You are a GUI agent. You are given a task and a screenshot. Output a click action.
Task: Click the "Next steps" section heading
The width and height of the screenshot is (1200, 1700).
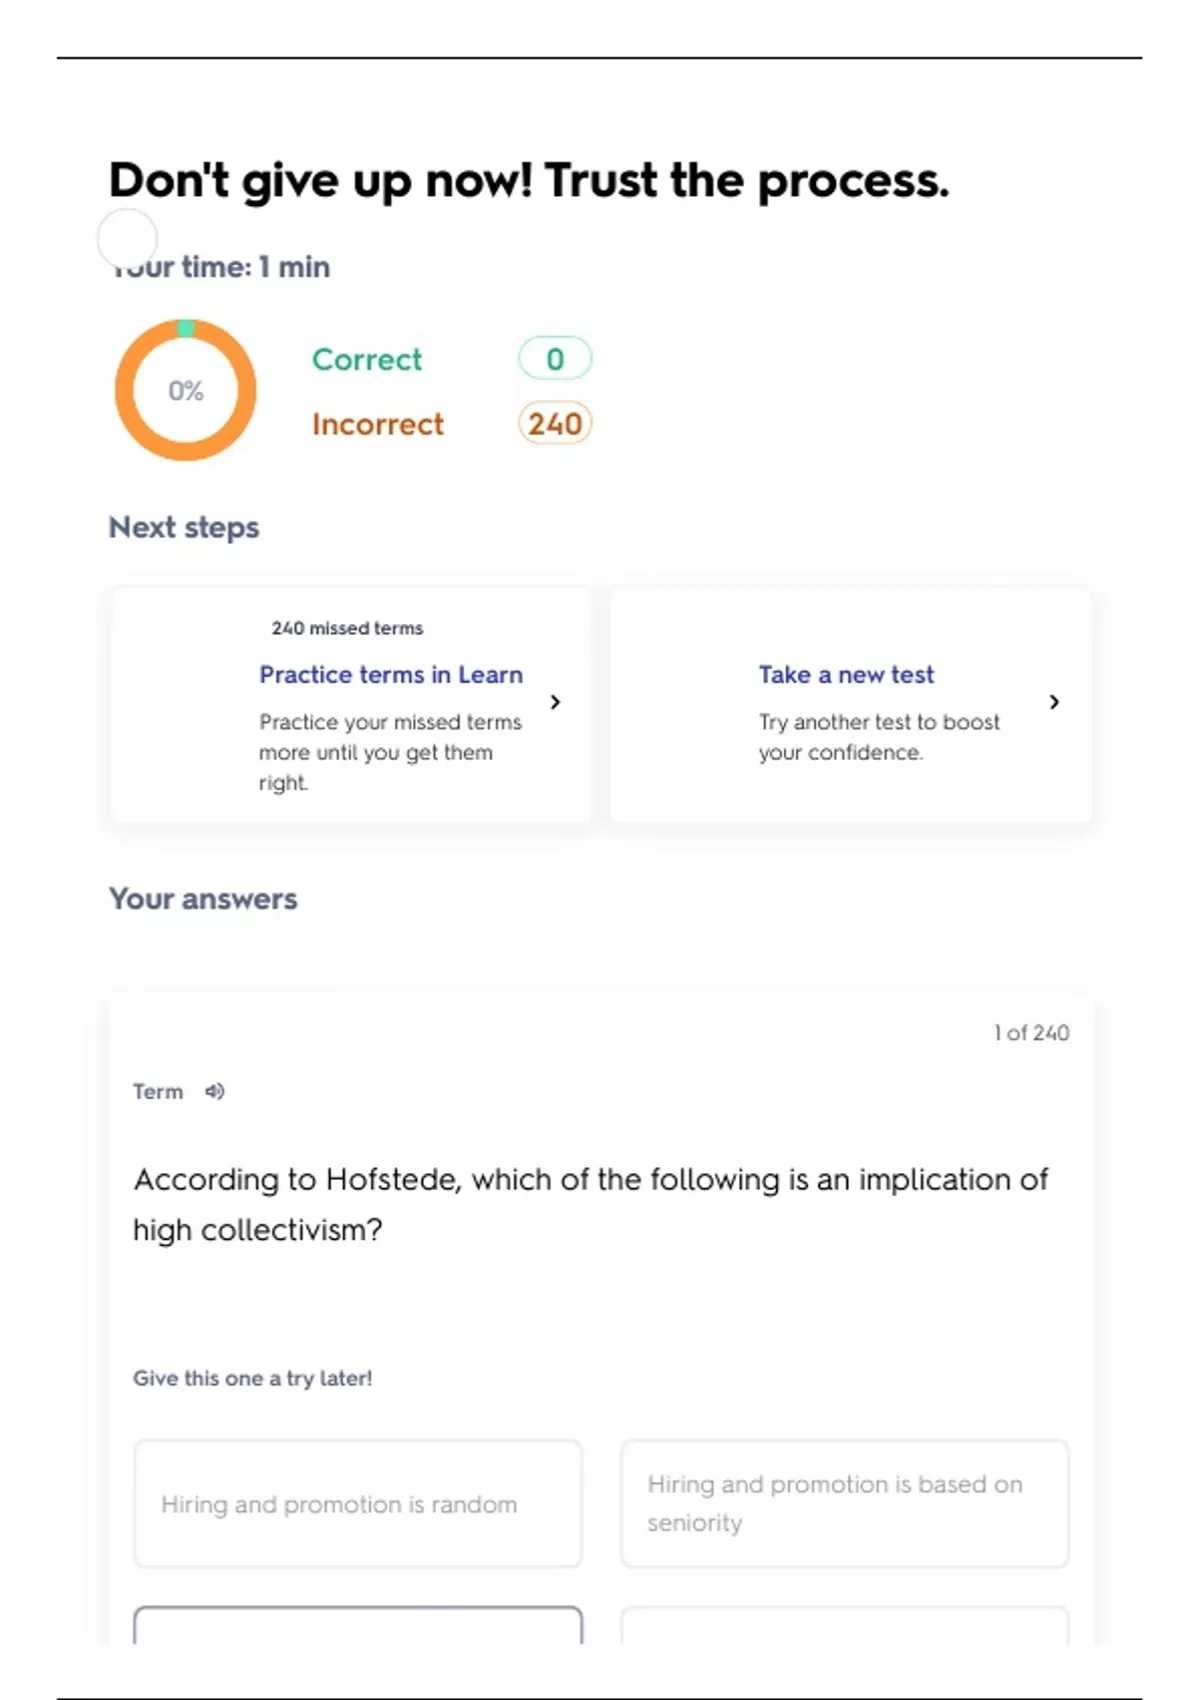click(x=184, y=527)
